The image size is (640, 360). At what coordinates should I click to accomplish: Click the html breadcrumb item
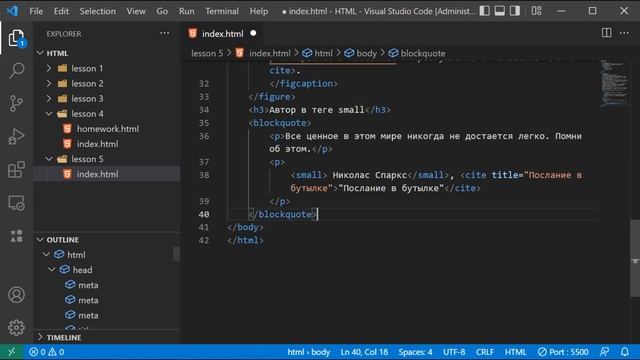pos(318,53)
